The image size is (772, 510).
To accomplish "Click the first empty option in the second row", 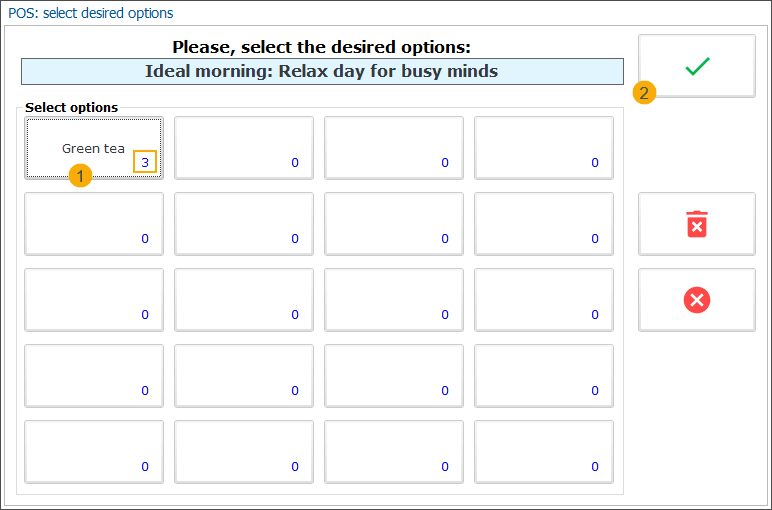I will tap(94, 224).
